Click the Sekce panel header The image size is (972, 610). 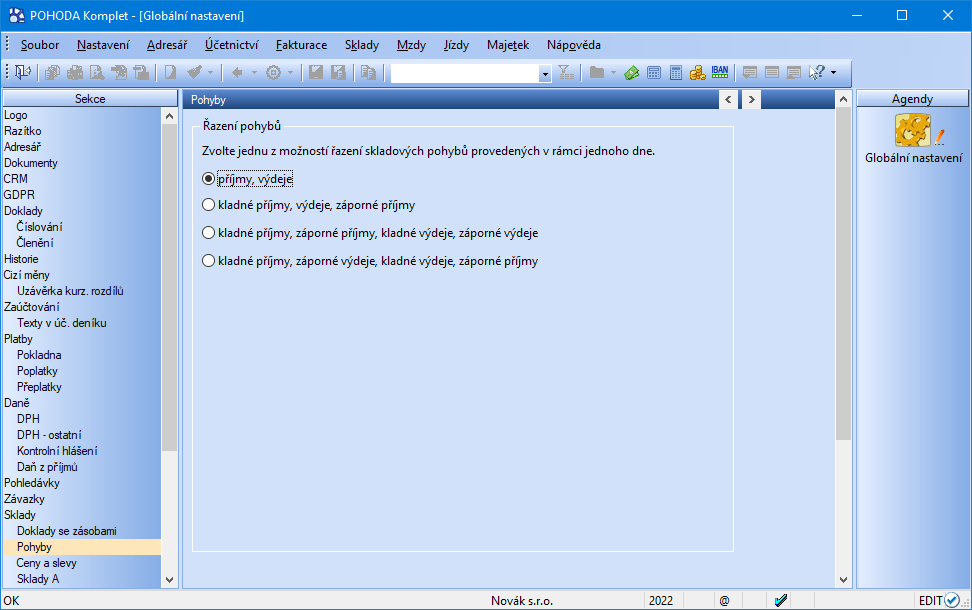(91, 99)
